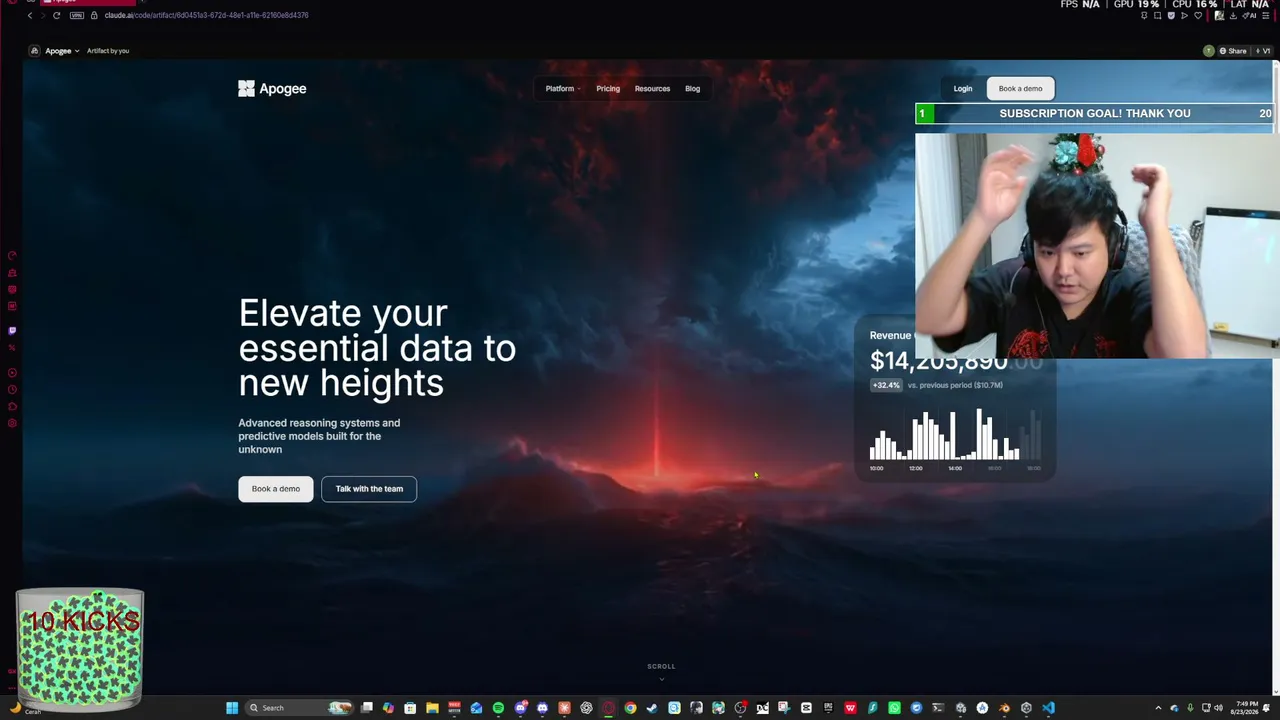Click the Scroll indicator at page bottom

(x=661, y=671)
